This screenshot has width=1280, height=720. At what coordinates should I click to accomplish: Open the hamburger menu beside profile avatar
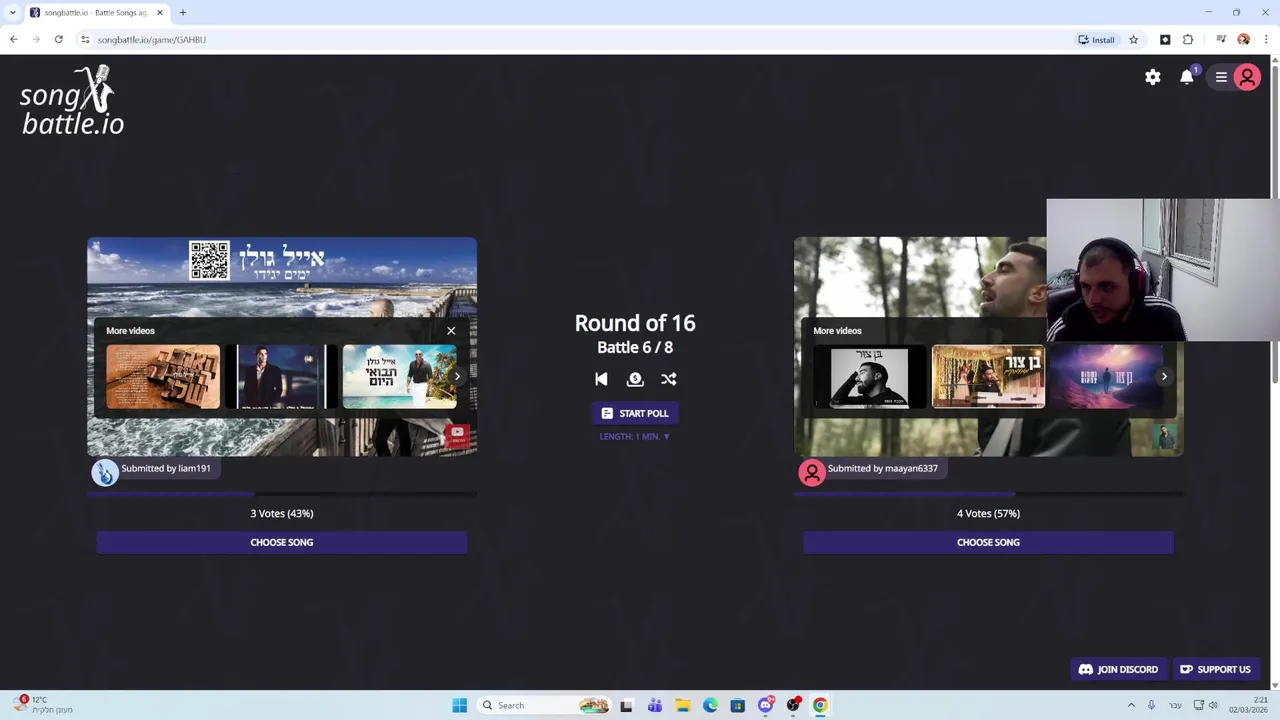pyautogui.click(x=1221, y=77)
